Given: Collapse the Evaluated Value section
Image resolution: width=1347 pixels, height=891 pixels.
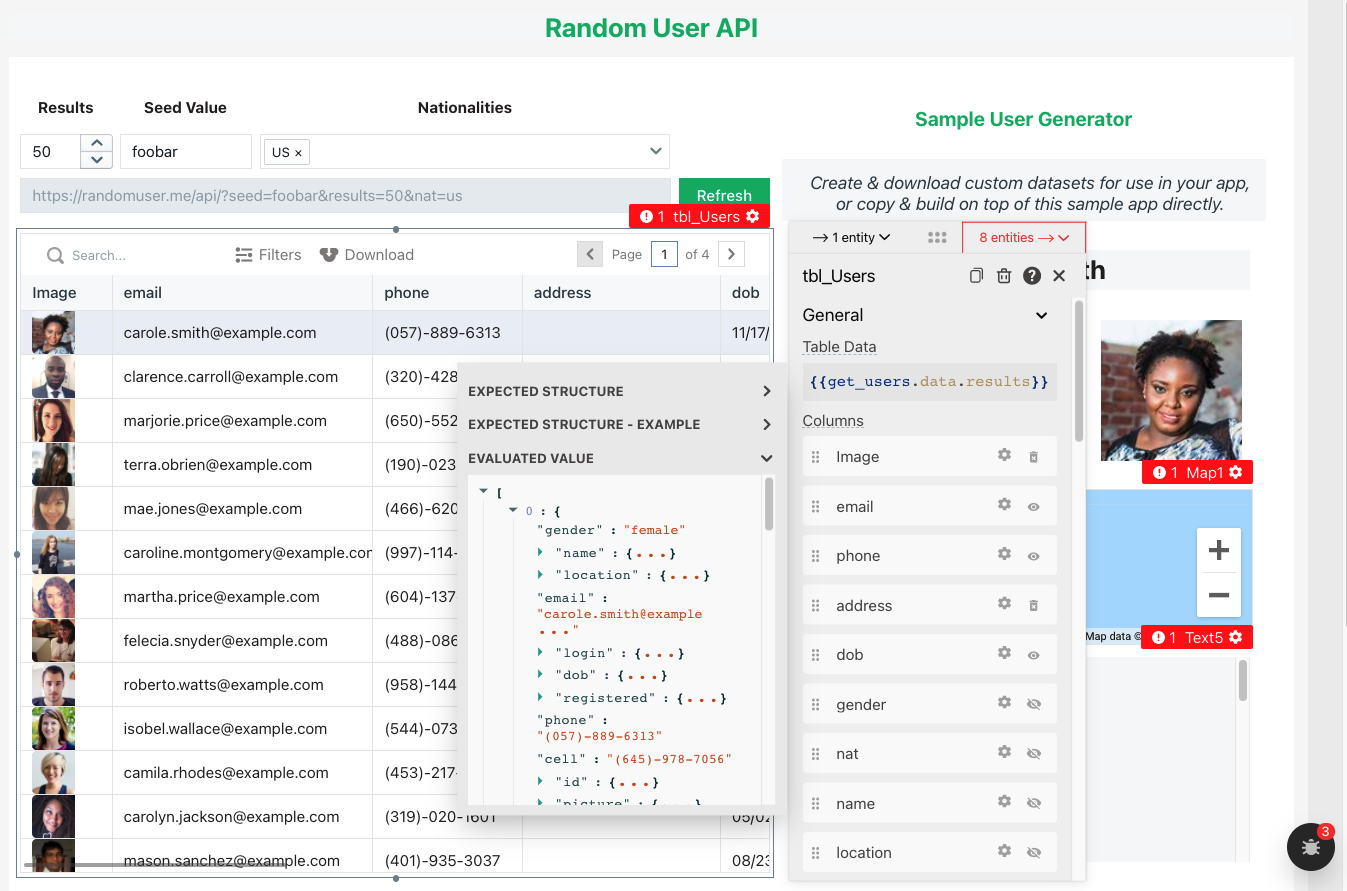Looking at the screenshot, I should (x=766, y=458).
